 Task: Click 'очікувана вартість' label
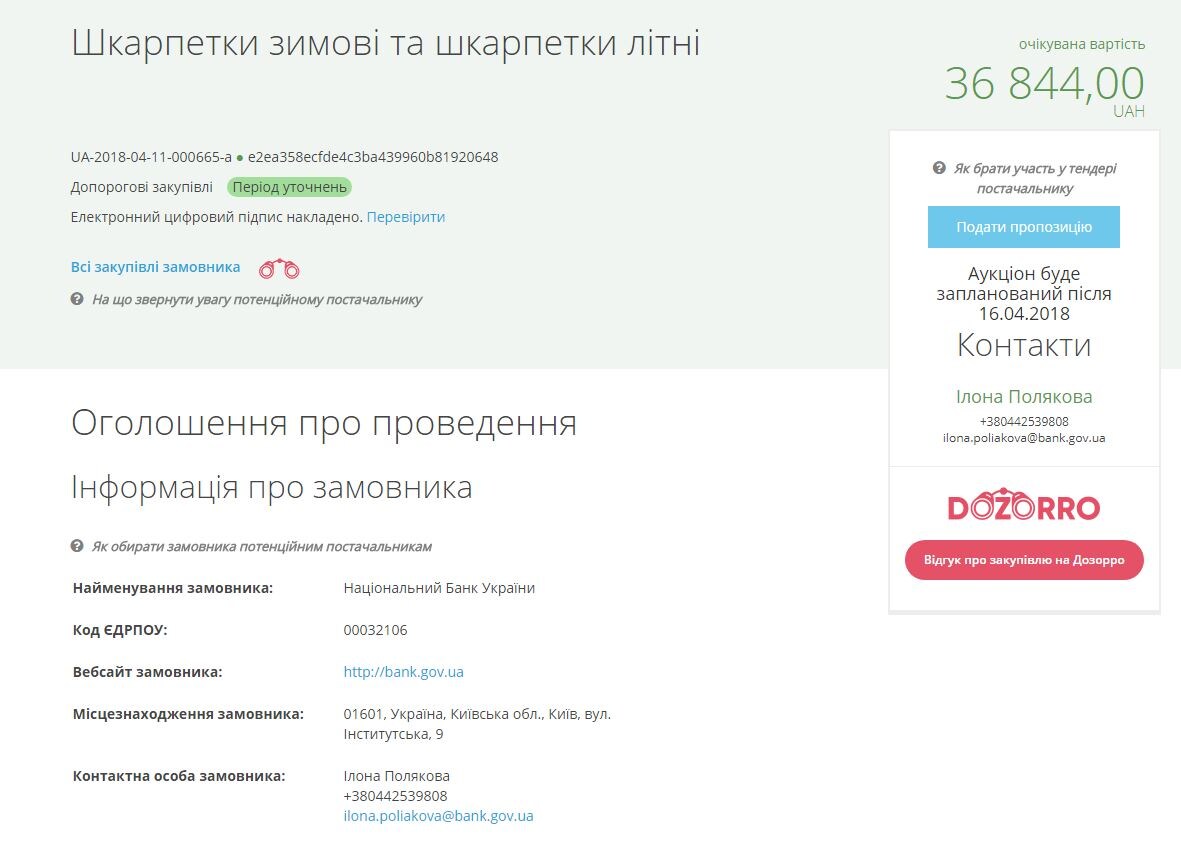pyautogui.click(x=1082, y=44)
